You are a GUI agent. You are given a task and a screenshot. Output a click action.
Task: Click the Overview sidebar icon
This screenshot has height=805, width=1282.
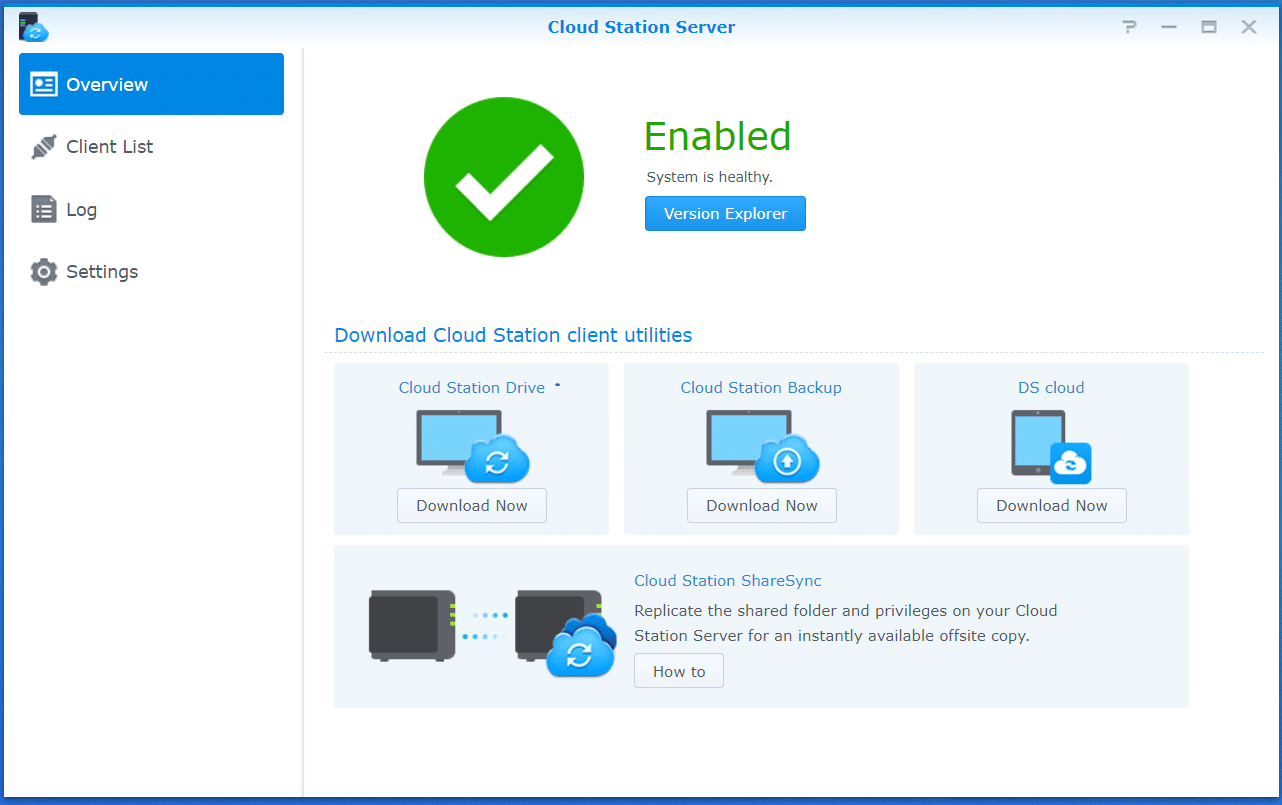(x=43, y=85)
